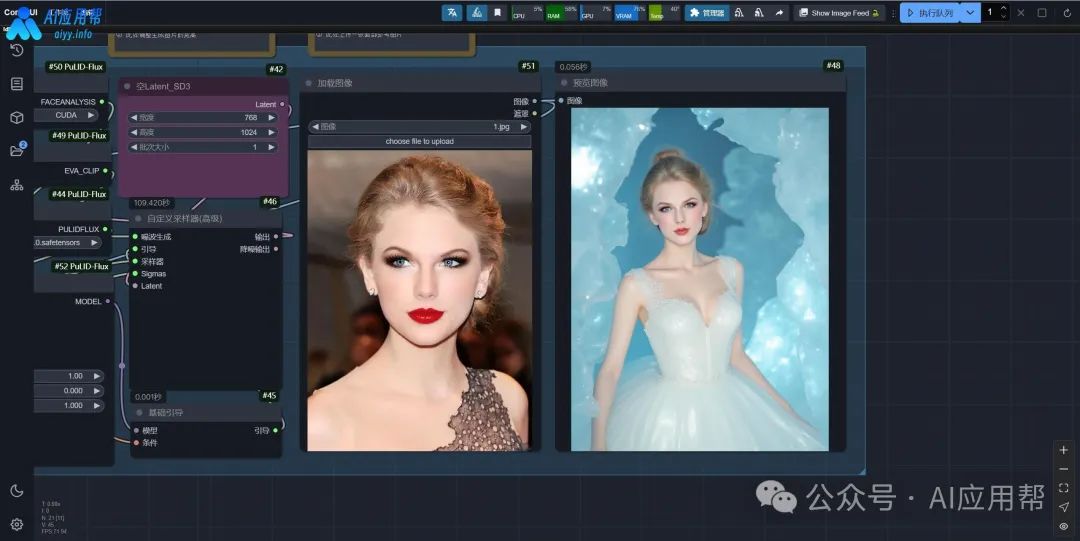Collapse the 基础引导 node via its dot

point(139,412)
